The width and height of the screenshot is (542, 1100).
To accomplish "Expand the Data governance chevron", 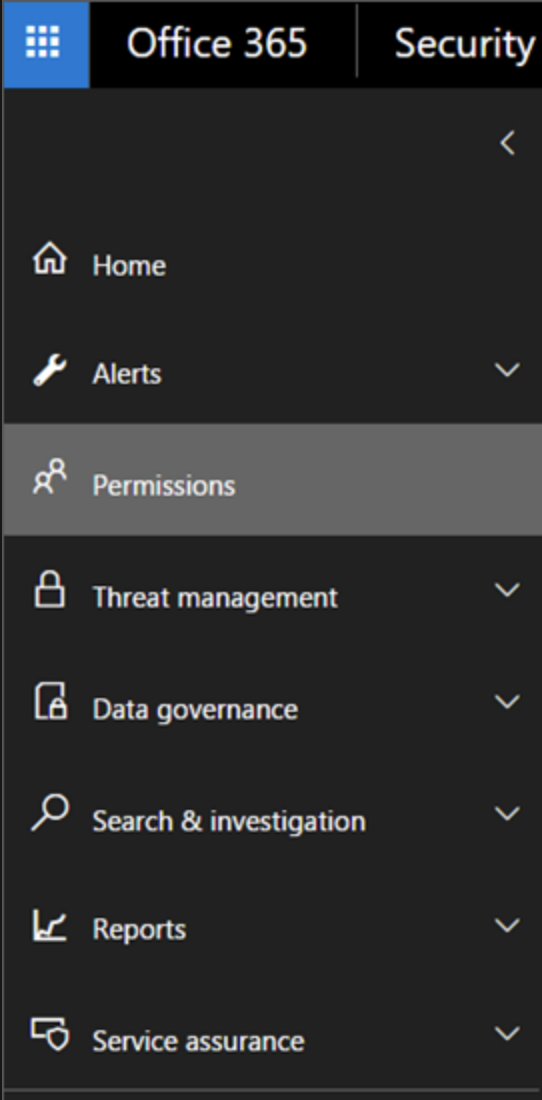I will point(507,702).
